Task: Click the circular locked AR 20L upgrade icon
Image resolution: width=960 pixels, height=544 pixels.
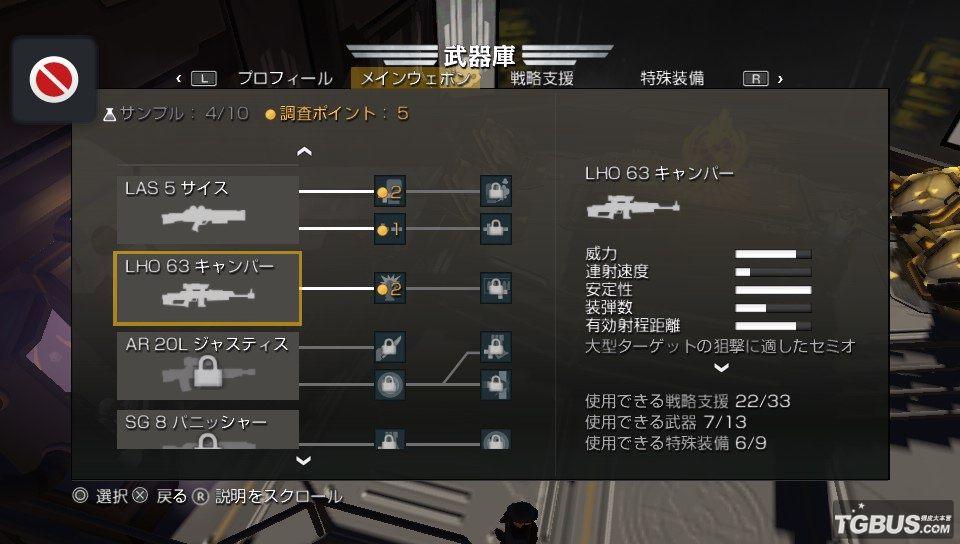Action: tap(390, 384)
